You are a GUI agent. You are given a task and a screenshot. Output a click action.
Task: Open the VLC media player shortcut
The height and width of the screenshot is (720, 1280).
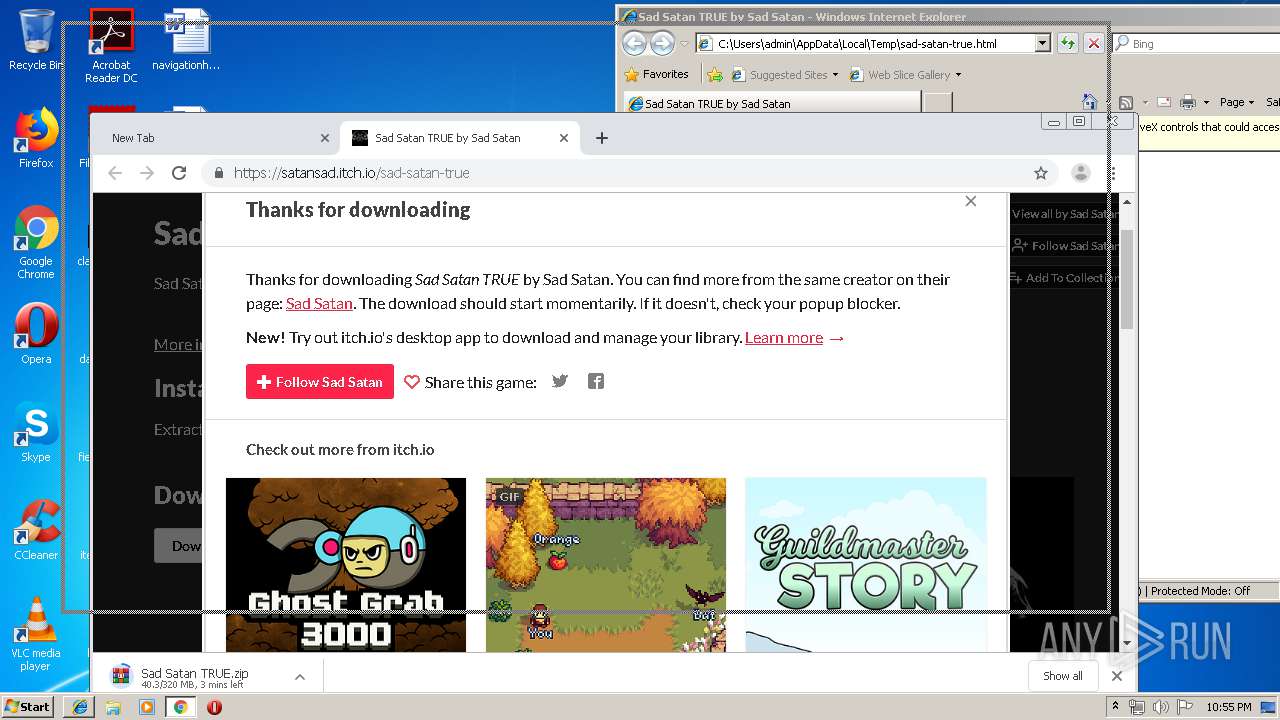tap(36, 634)
